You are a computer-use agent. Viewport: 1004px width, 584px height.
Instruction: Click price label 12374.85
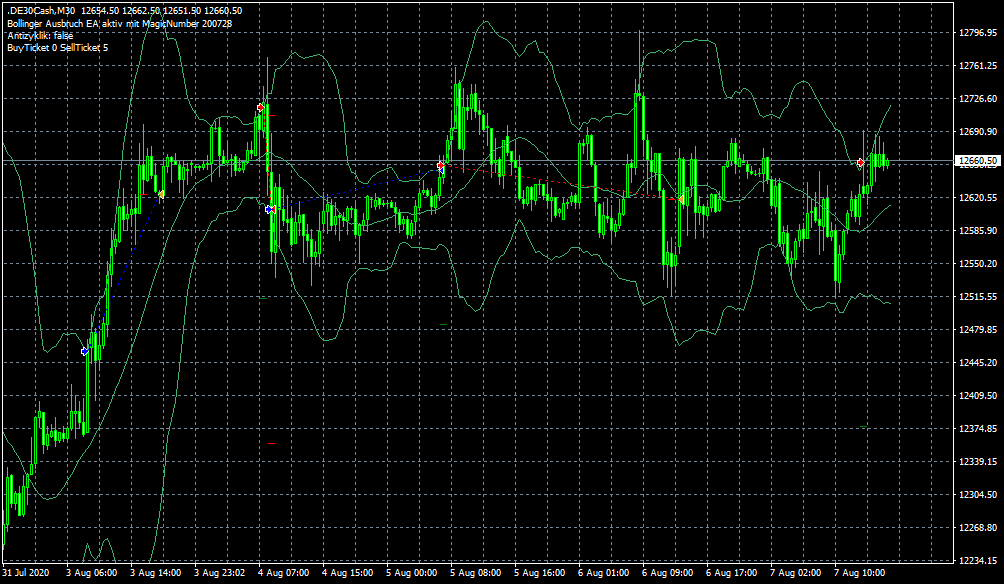[978, 428]
